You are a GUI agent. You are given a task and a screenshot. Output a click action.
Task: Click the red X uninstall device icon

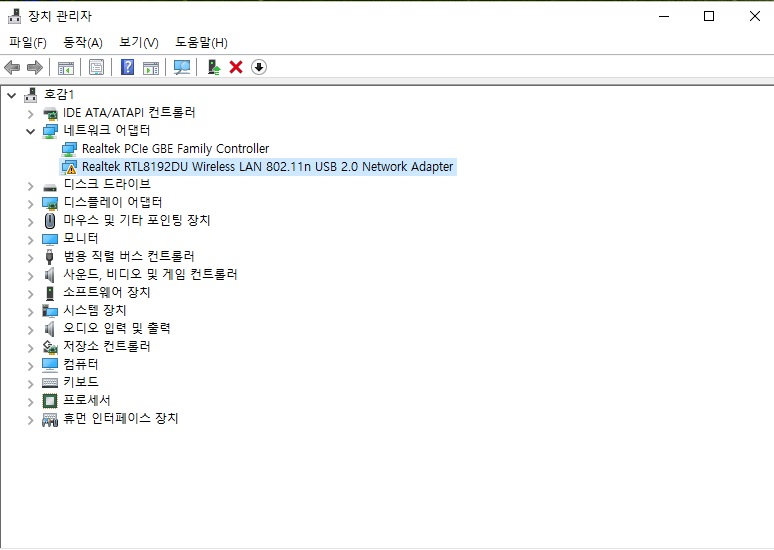(x=236, y=67)
